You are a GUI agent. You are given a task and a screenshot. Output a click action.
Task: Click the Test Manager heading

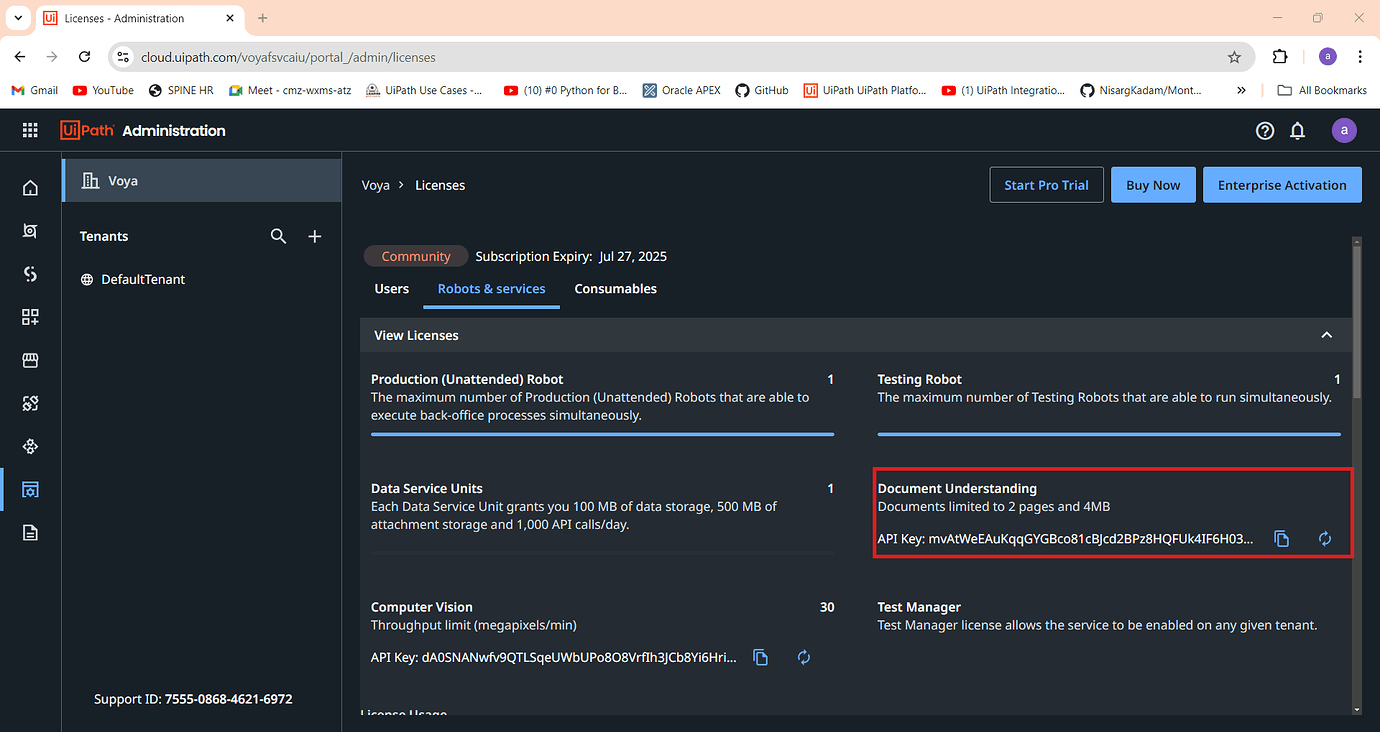(x=919, y=607)
